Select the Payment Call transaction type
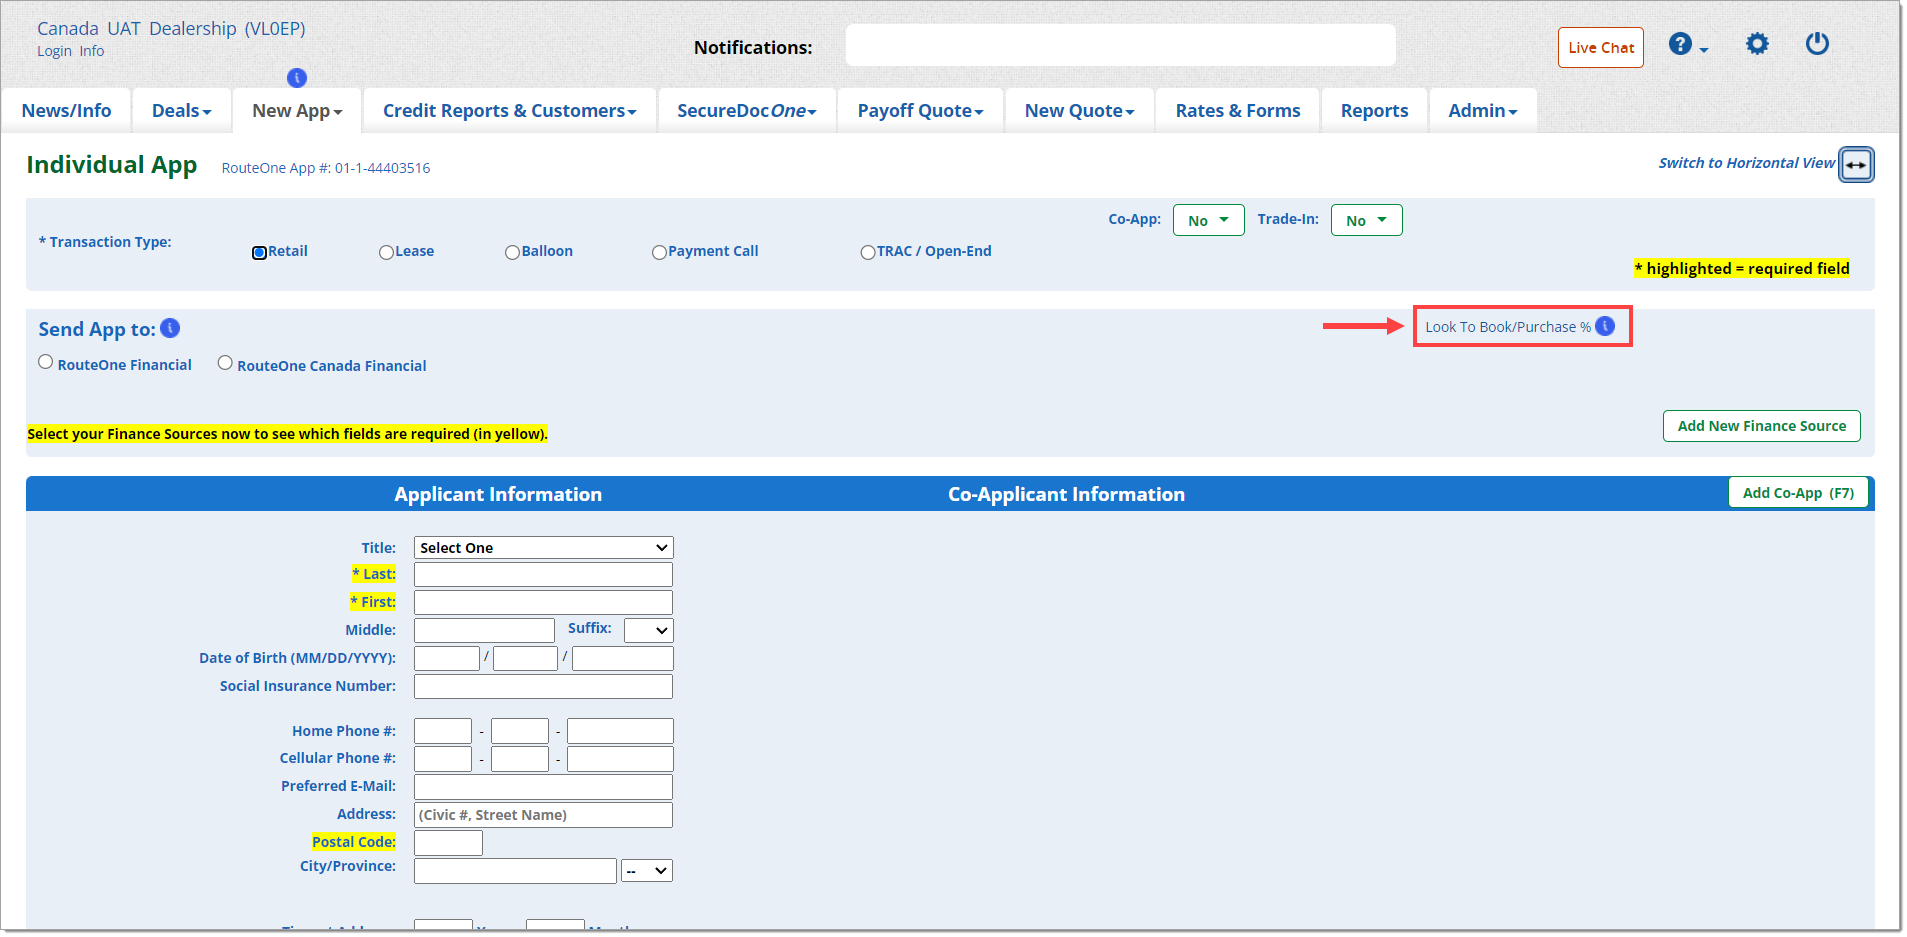The image size is (1907, 937). pyautogui.click(x=659, y=252)
